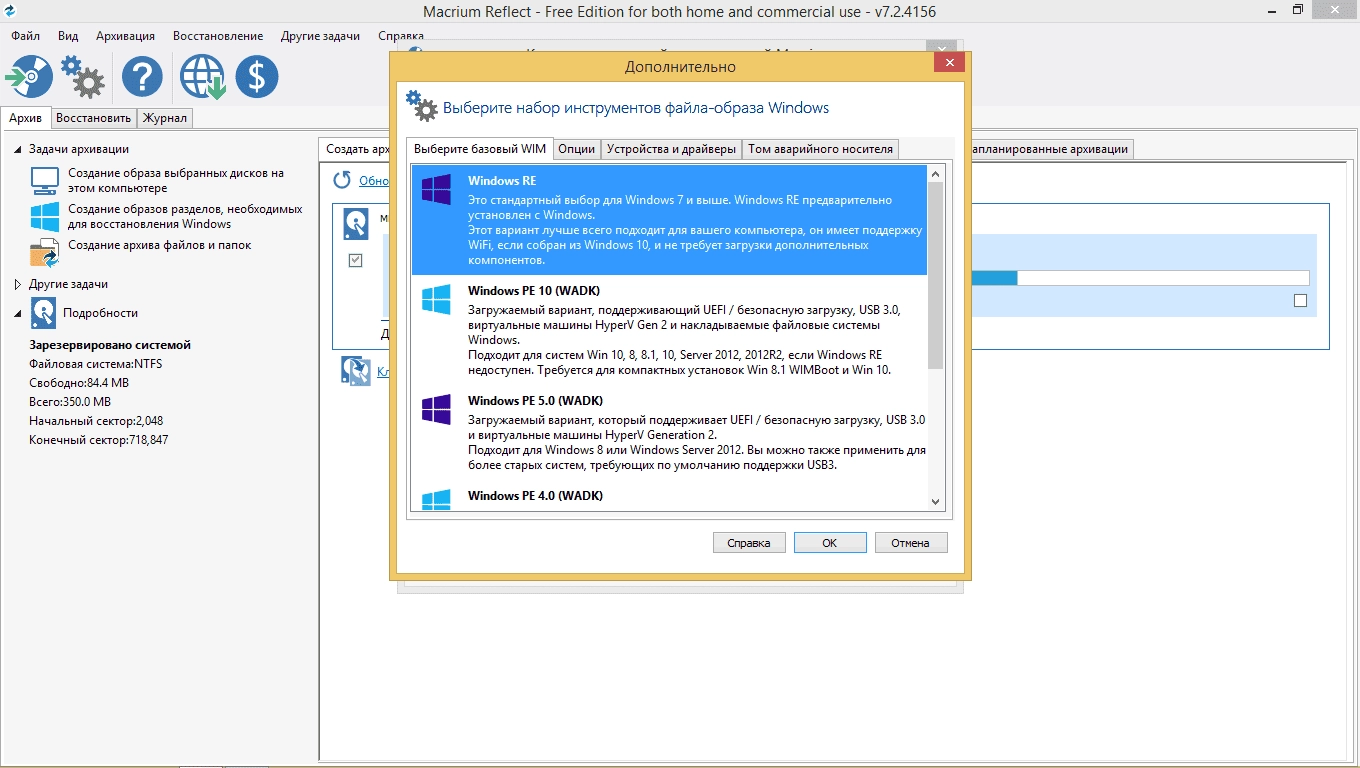Image resolution: width=1360 pixels, height=768 pixels.
Task: Click the question mark help icon
Action: (x=143, y=77)
